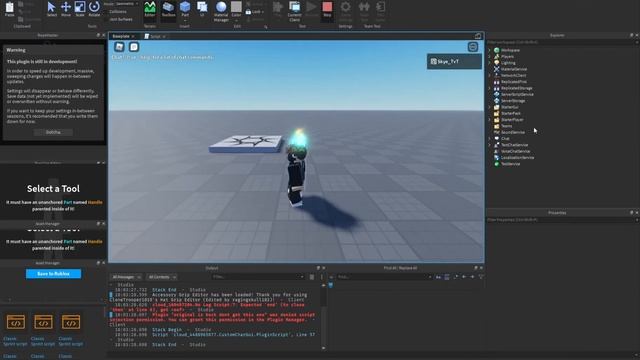Open the All Messages dropdown
The image size is (640, 360).
[x=127, y=277]
